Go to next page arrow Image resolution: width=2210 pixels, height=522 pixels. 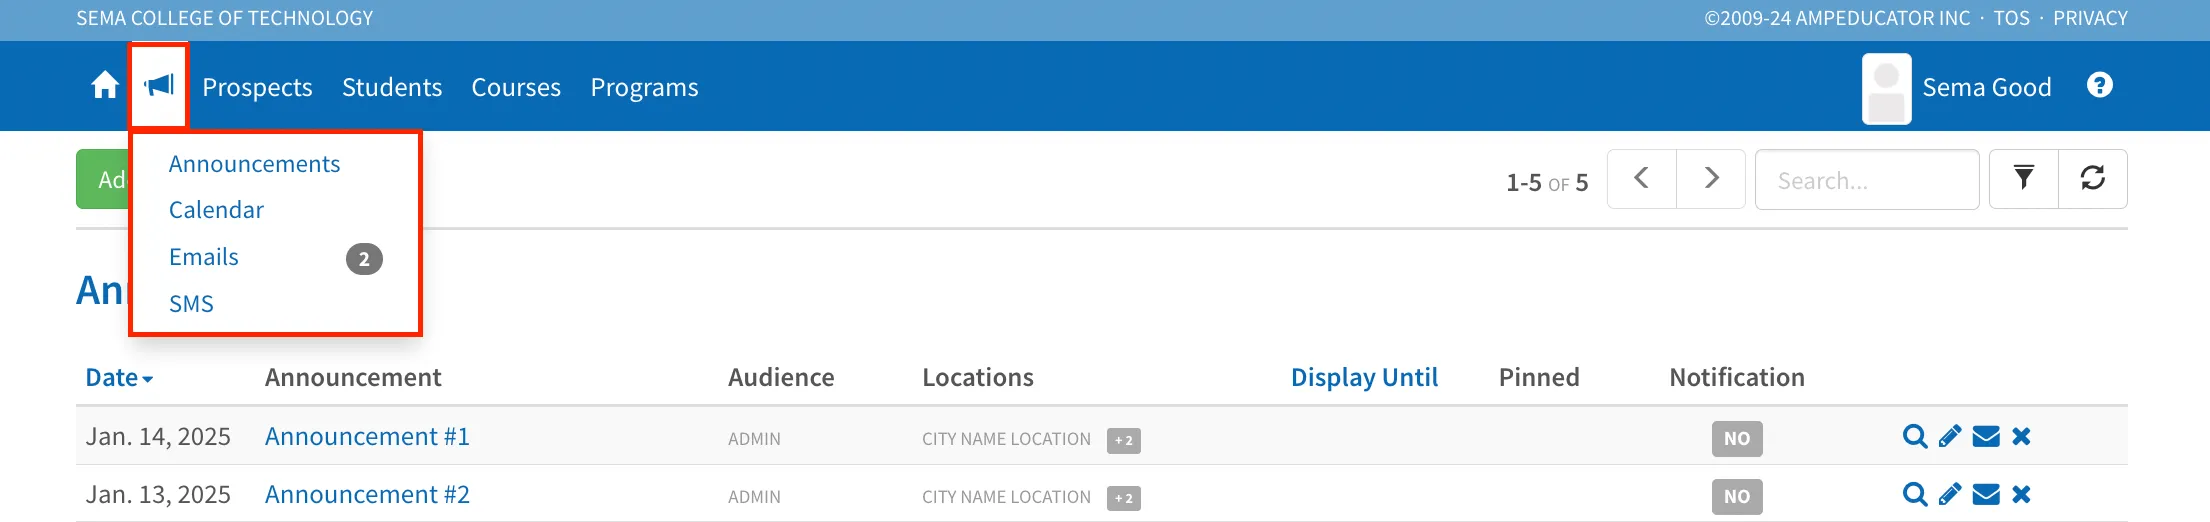coord(1711,179)
